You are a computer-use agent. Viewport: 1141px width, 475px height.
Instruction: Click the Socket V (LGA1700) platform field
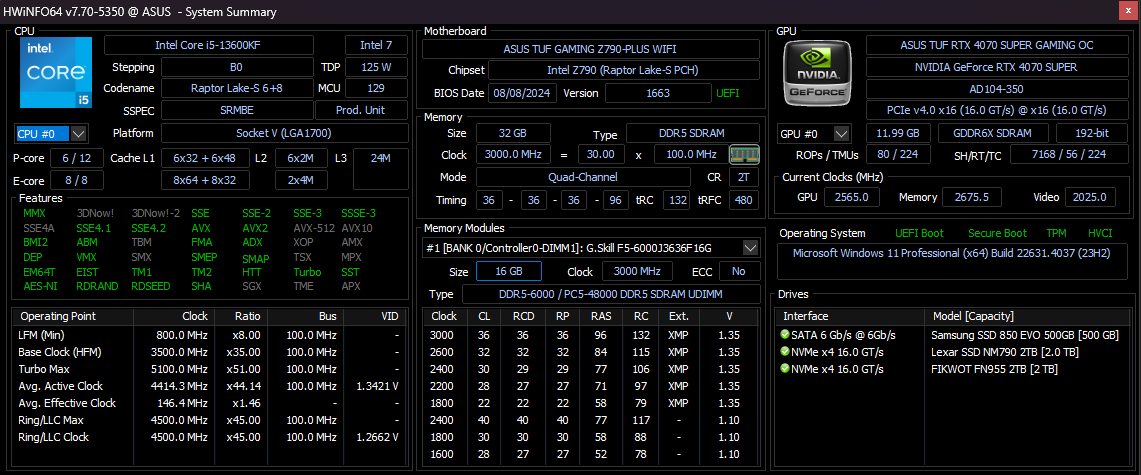pos(285,134)
